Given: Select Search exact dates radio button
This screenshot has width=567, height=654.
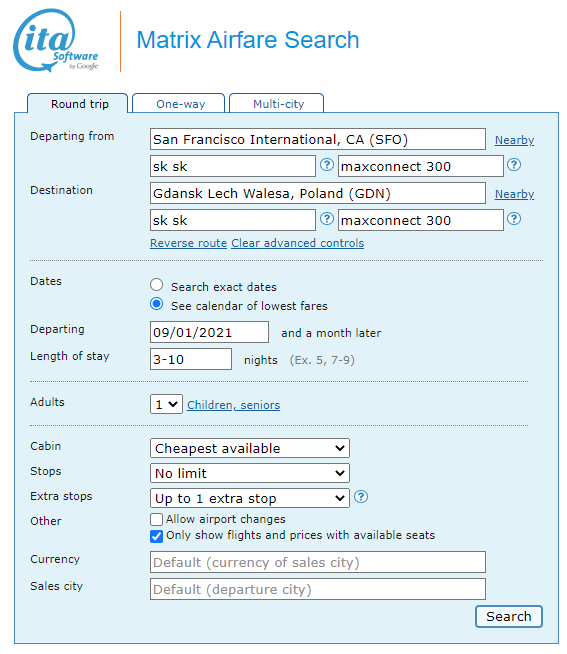Looking at the screenshot, I should click(x=156, y=285).
